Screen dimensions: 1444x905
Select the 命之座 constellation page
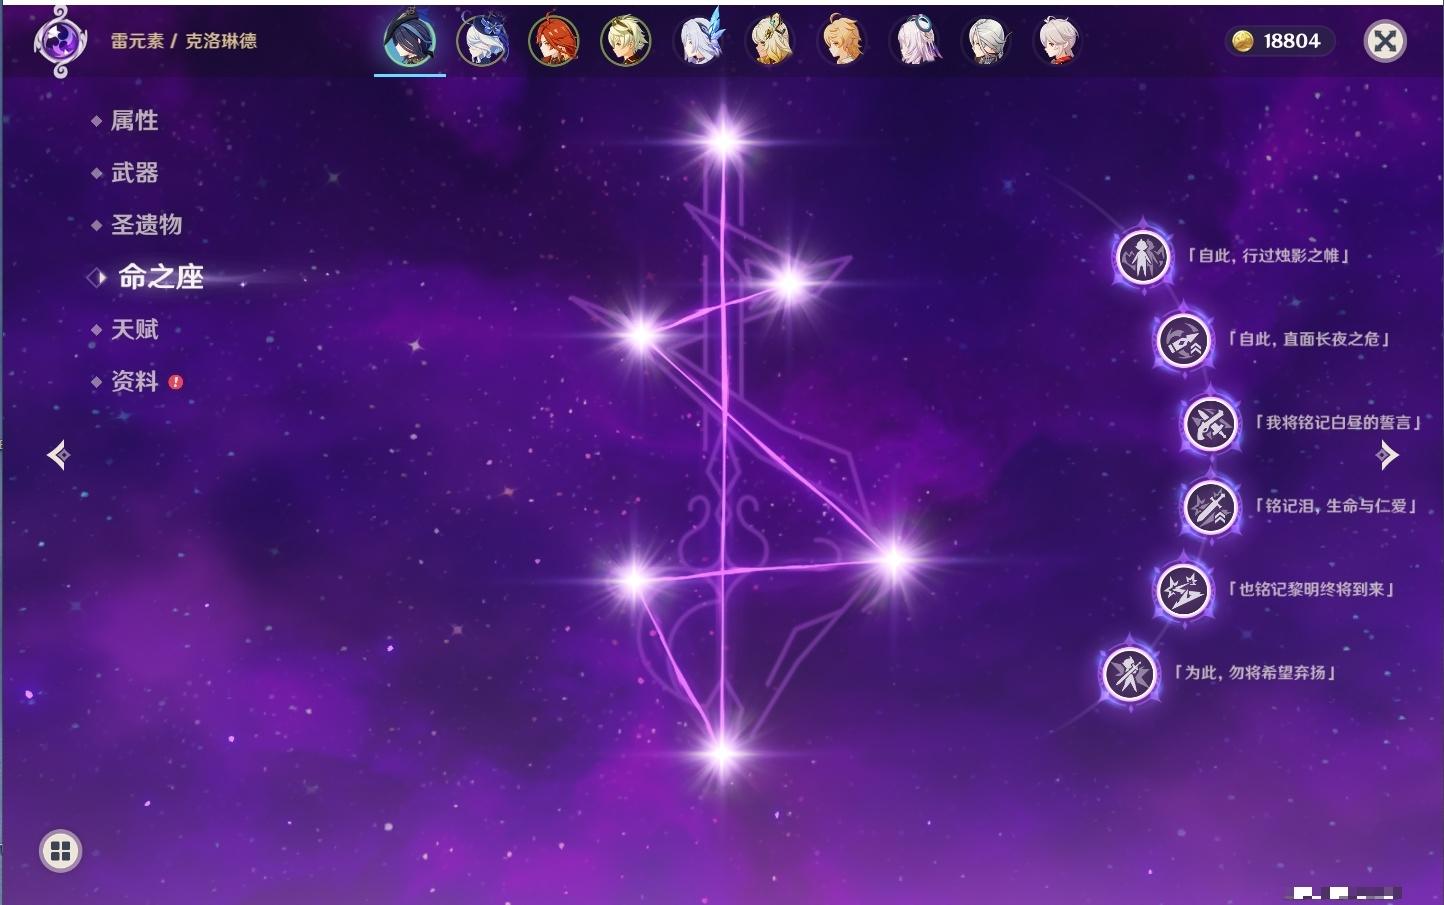pos(160,277)
